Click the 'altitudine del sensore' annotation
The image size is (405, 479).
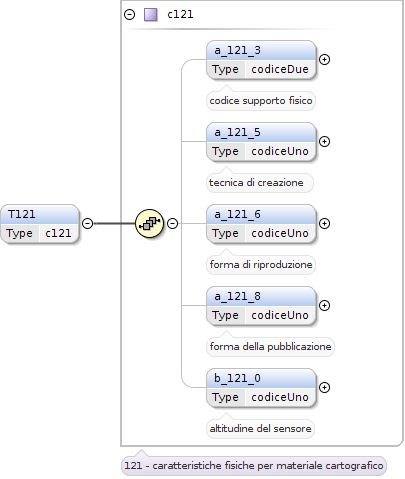(260, 429)
